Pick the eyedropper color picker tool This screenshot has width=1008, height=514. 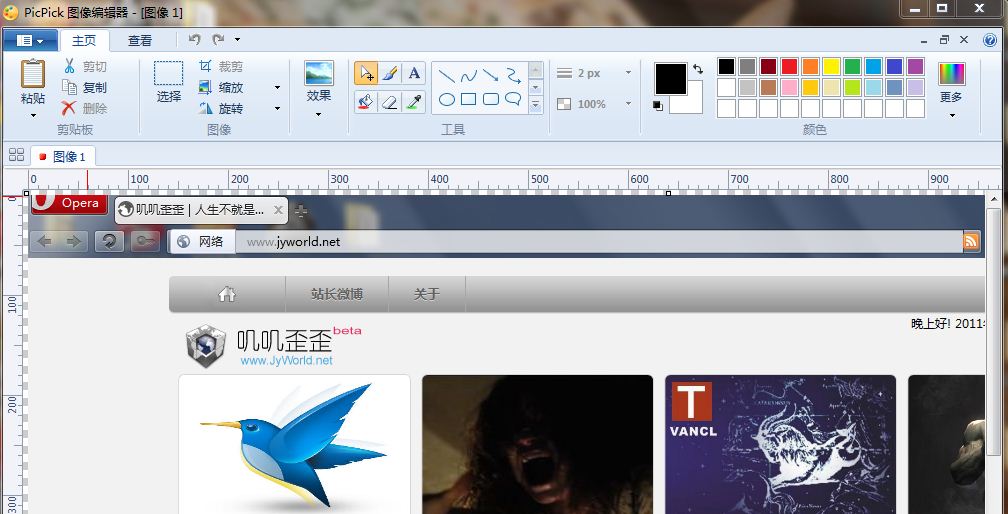point(414,101)
